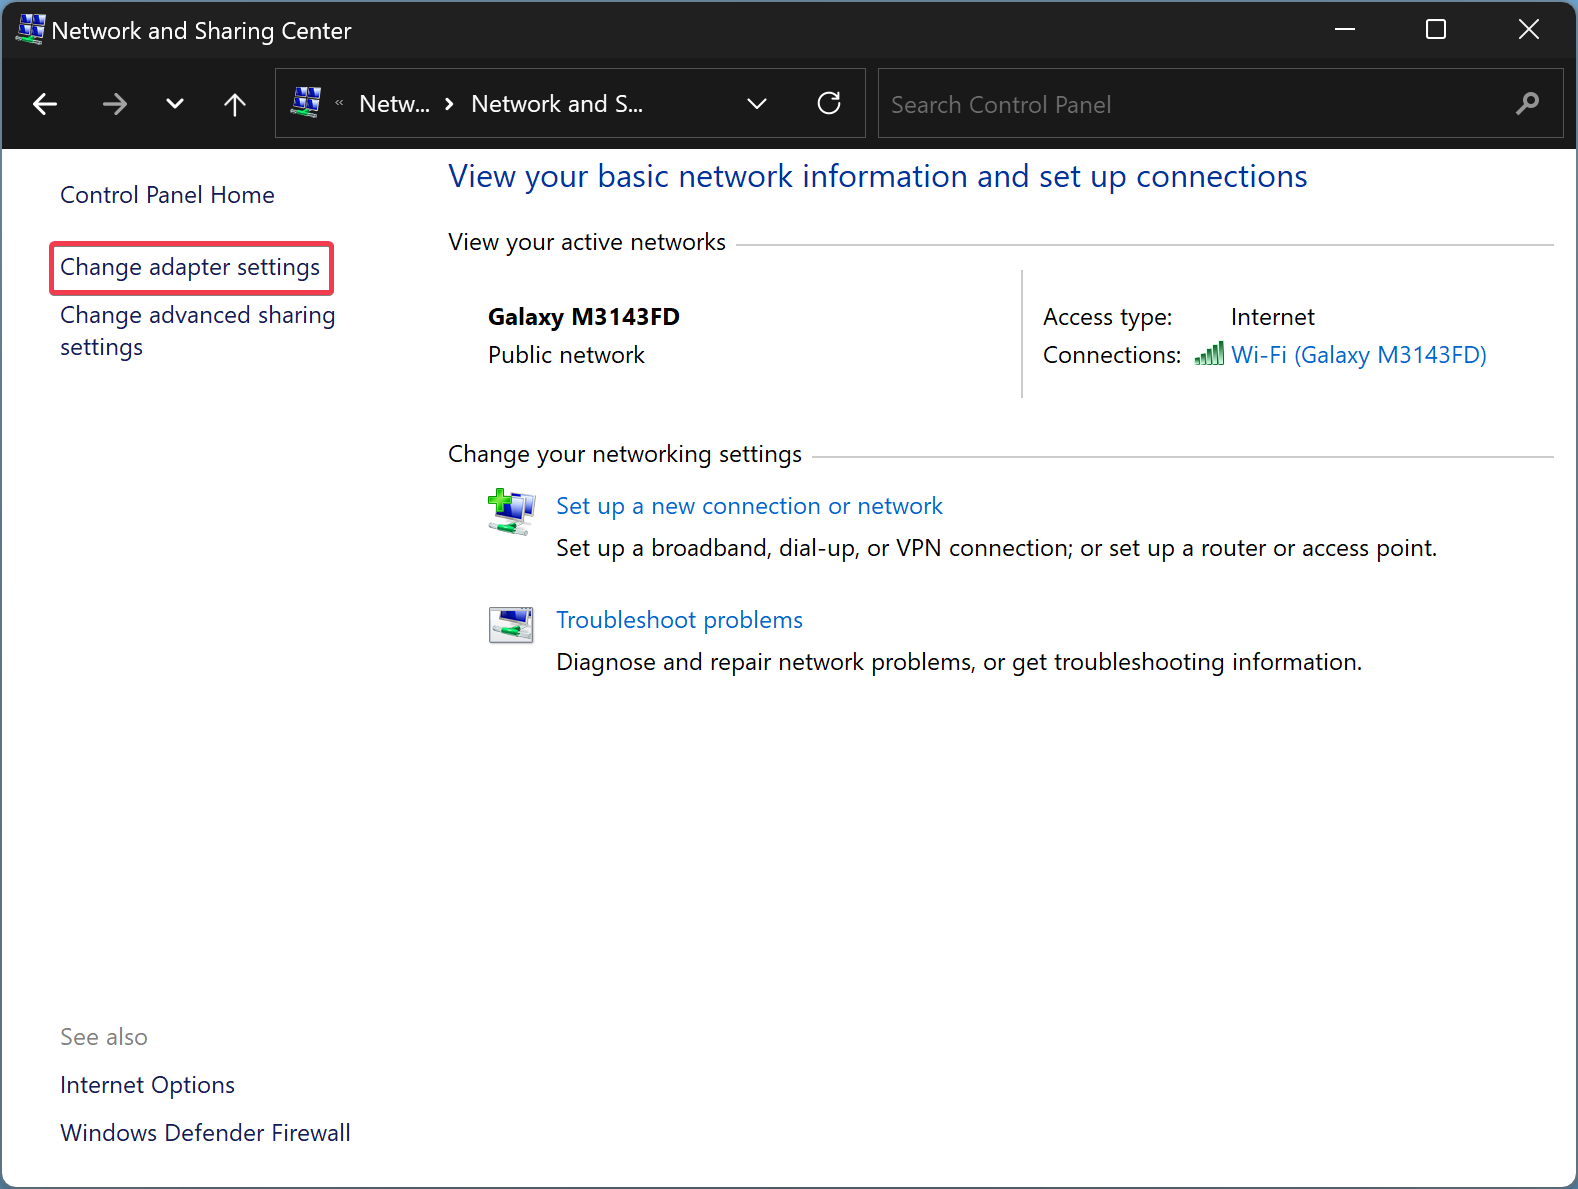Click the 'Galaxy M3143FD' network name

click(584, 317)
